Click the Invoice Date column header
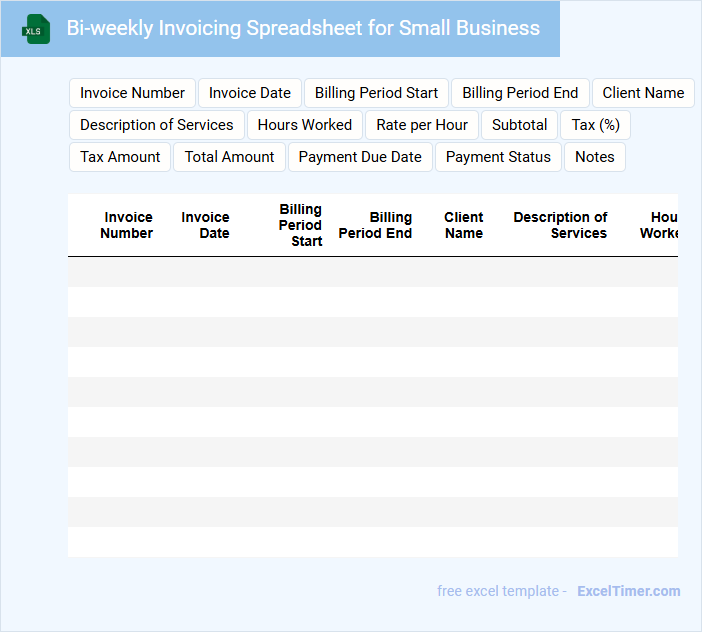 (x=205, y=225)
